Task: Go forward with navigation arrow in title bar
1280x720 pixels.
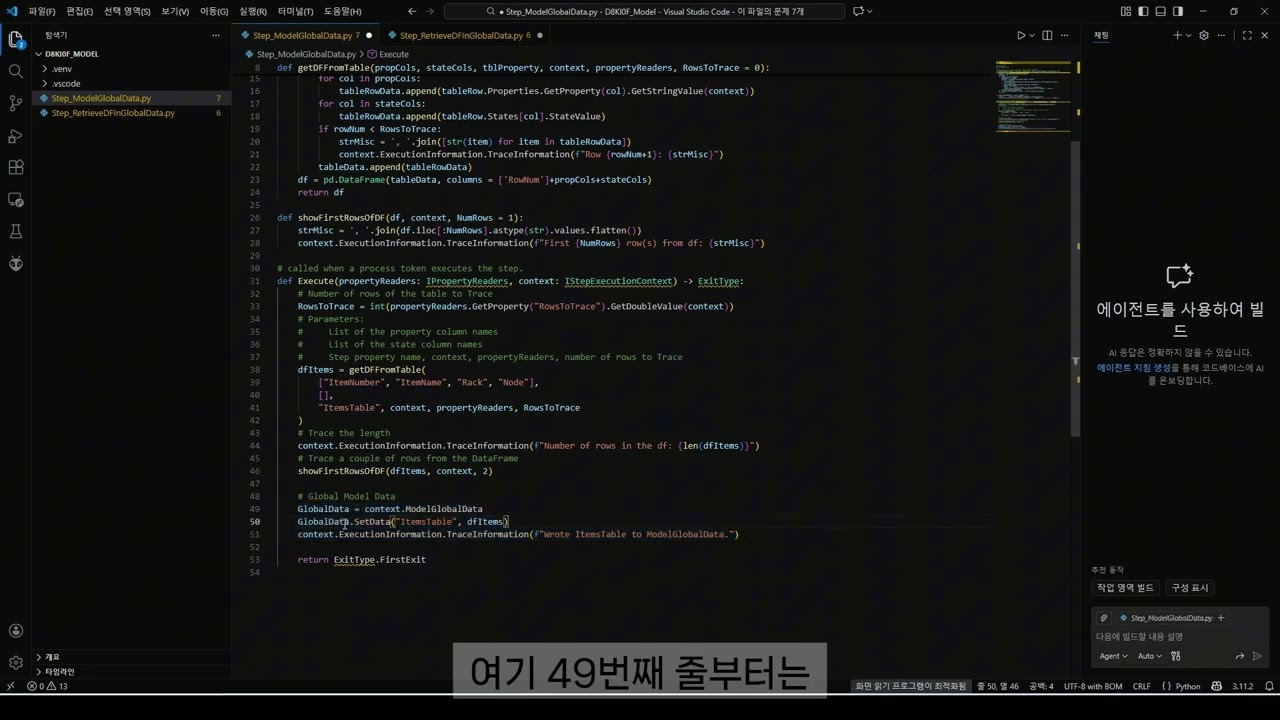Action: point(433,11)
